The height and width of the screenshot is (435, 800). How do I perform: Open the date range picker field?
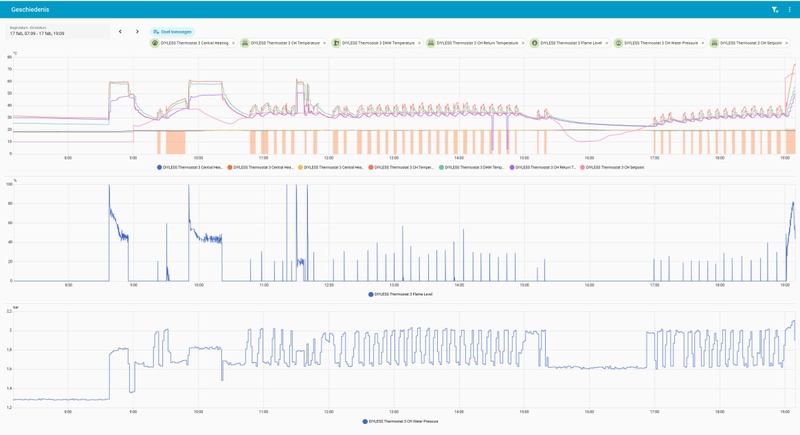pos(57,32)
